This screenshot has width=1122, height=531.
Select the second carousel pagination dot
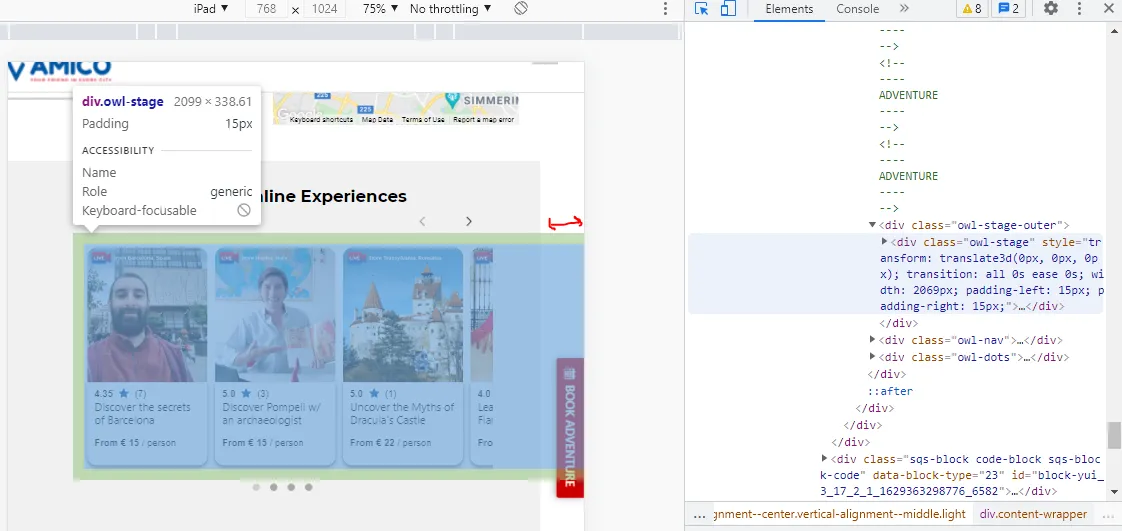click(x=273, y=487)
